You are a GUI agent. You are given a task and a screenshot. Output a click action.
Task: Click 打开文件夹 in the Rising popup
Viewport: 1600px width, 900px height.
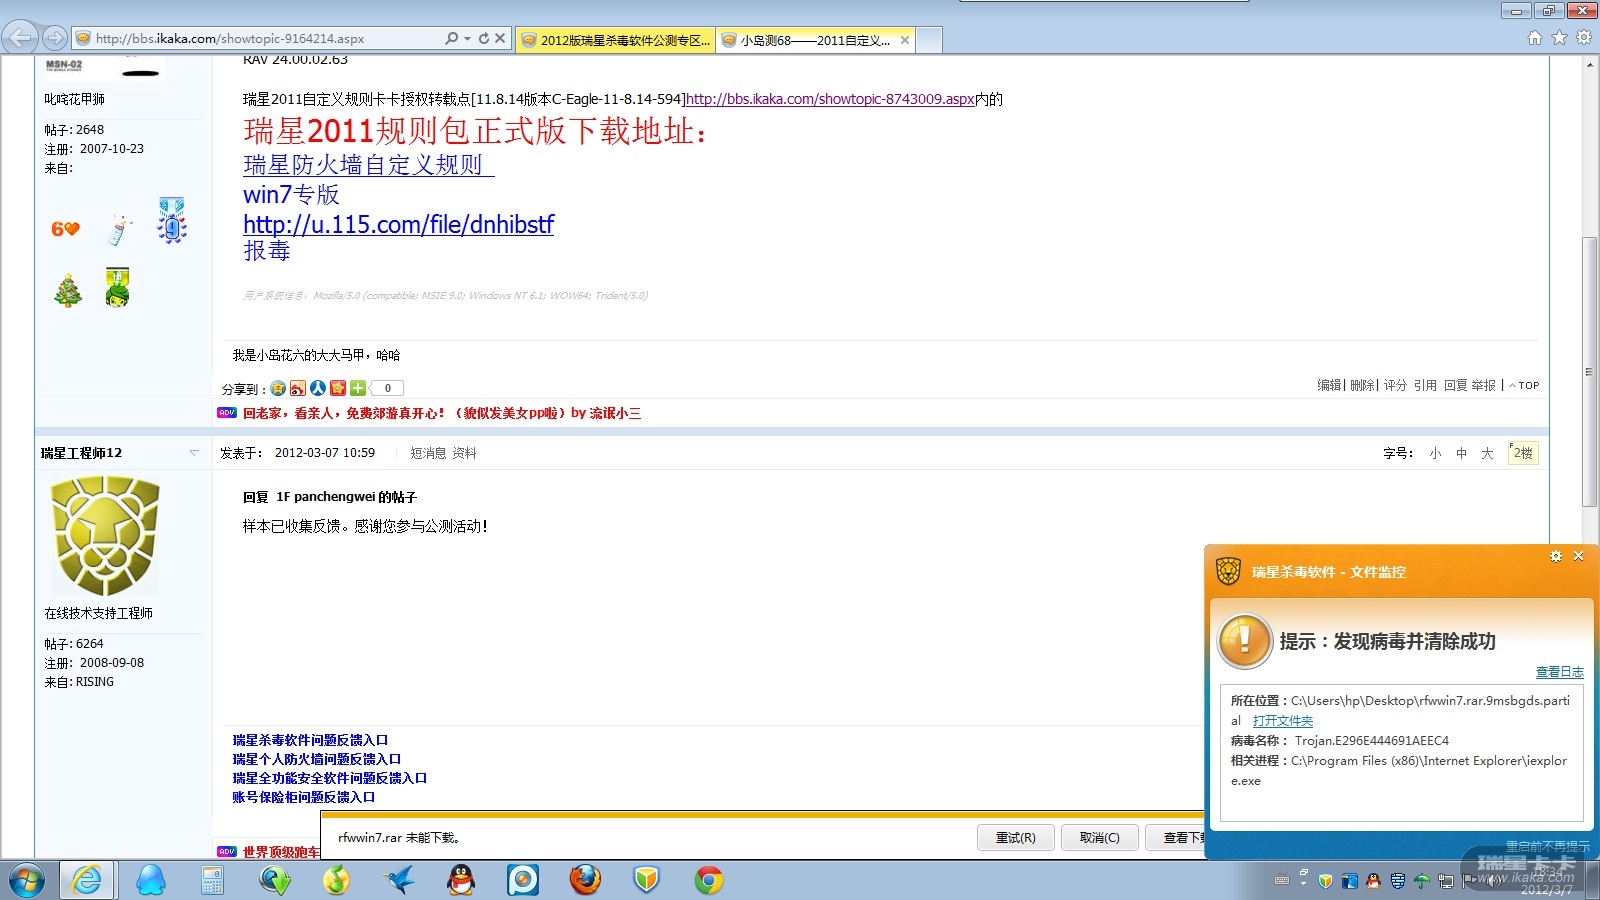(x=1283, y=721)
